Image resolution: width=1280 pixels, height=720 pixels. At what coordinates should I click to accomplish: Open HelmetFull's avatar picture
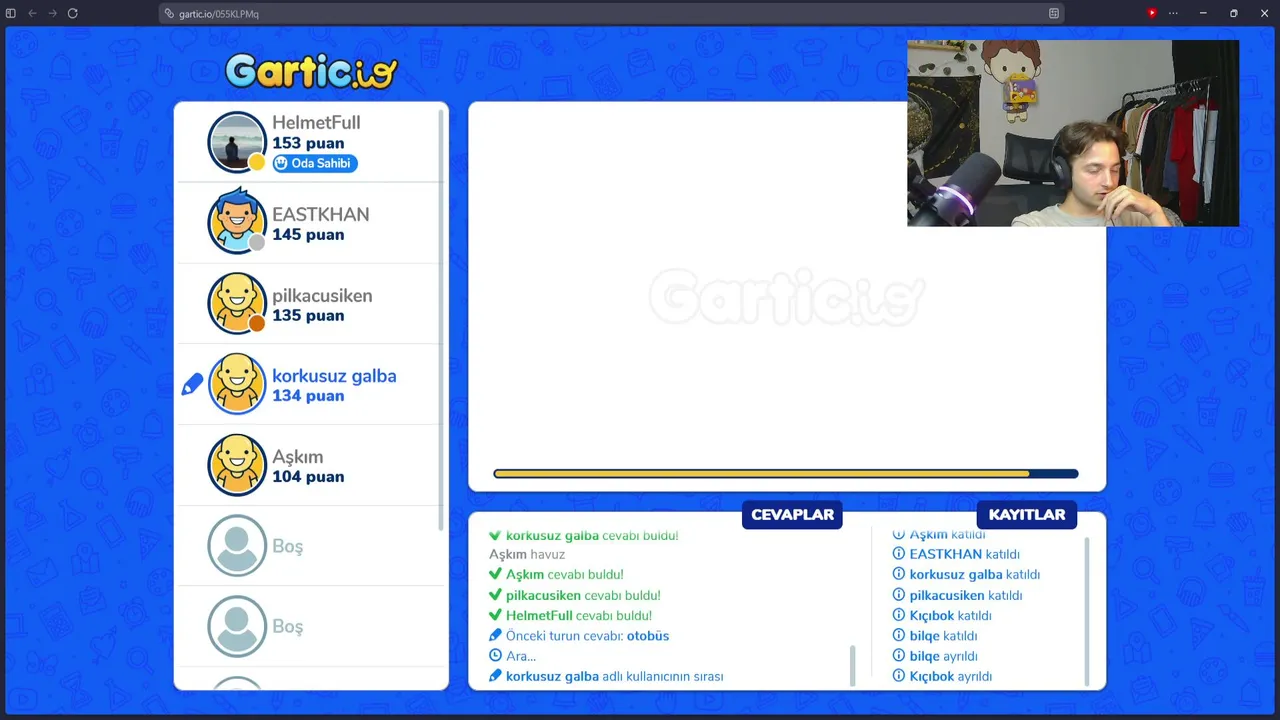click(x=237, y=142)
